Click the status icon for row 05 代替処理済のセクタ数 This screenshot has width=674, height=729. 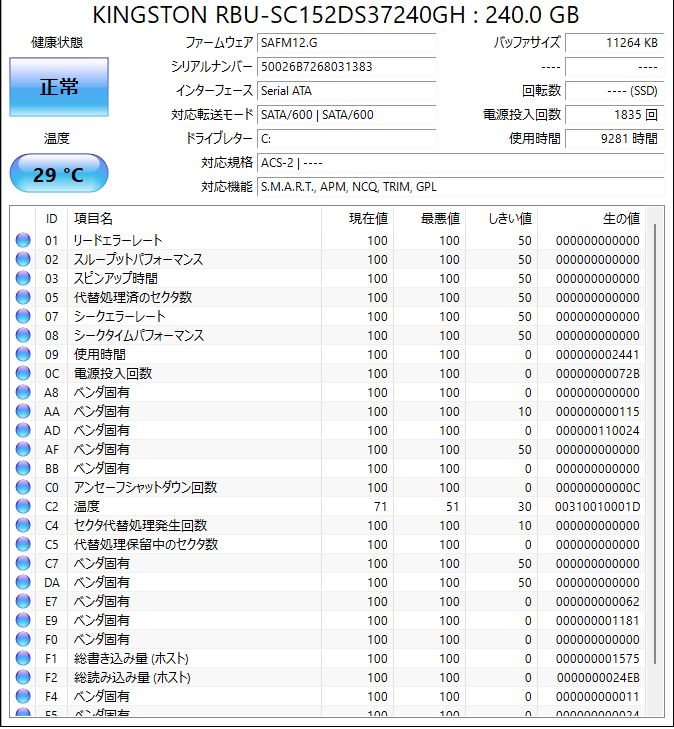23,298
